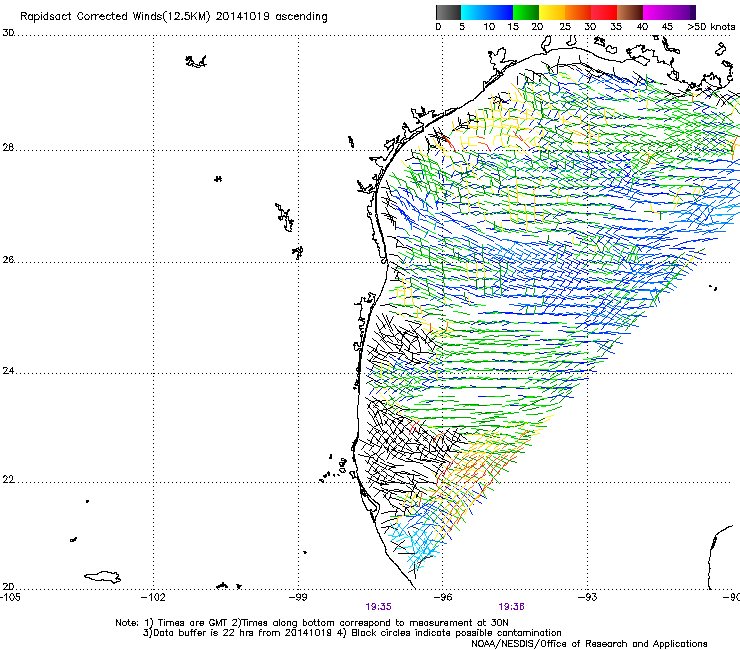Click the longitude label '-99'
This screenshot has width=740, height=650.
point(298,597)
